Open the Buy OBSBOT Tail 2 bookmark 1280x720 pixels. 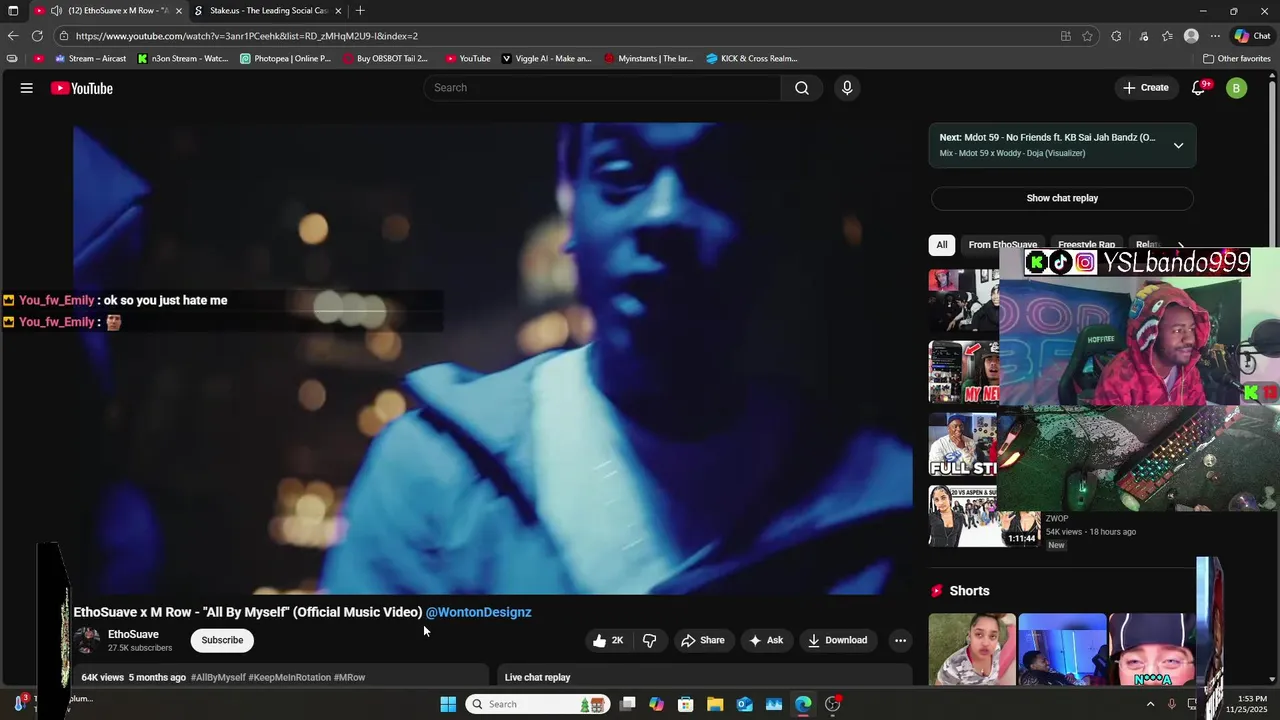click(386, 58)
